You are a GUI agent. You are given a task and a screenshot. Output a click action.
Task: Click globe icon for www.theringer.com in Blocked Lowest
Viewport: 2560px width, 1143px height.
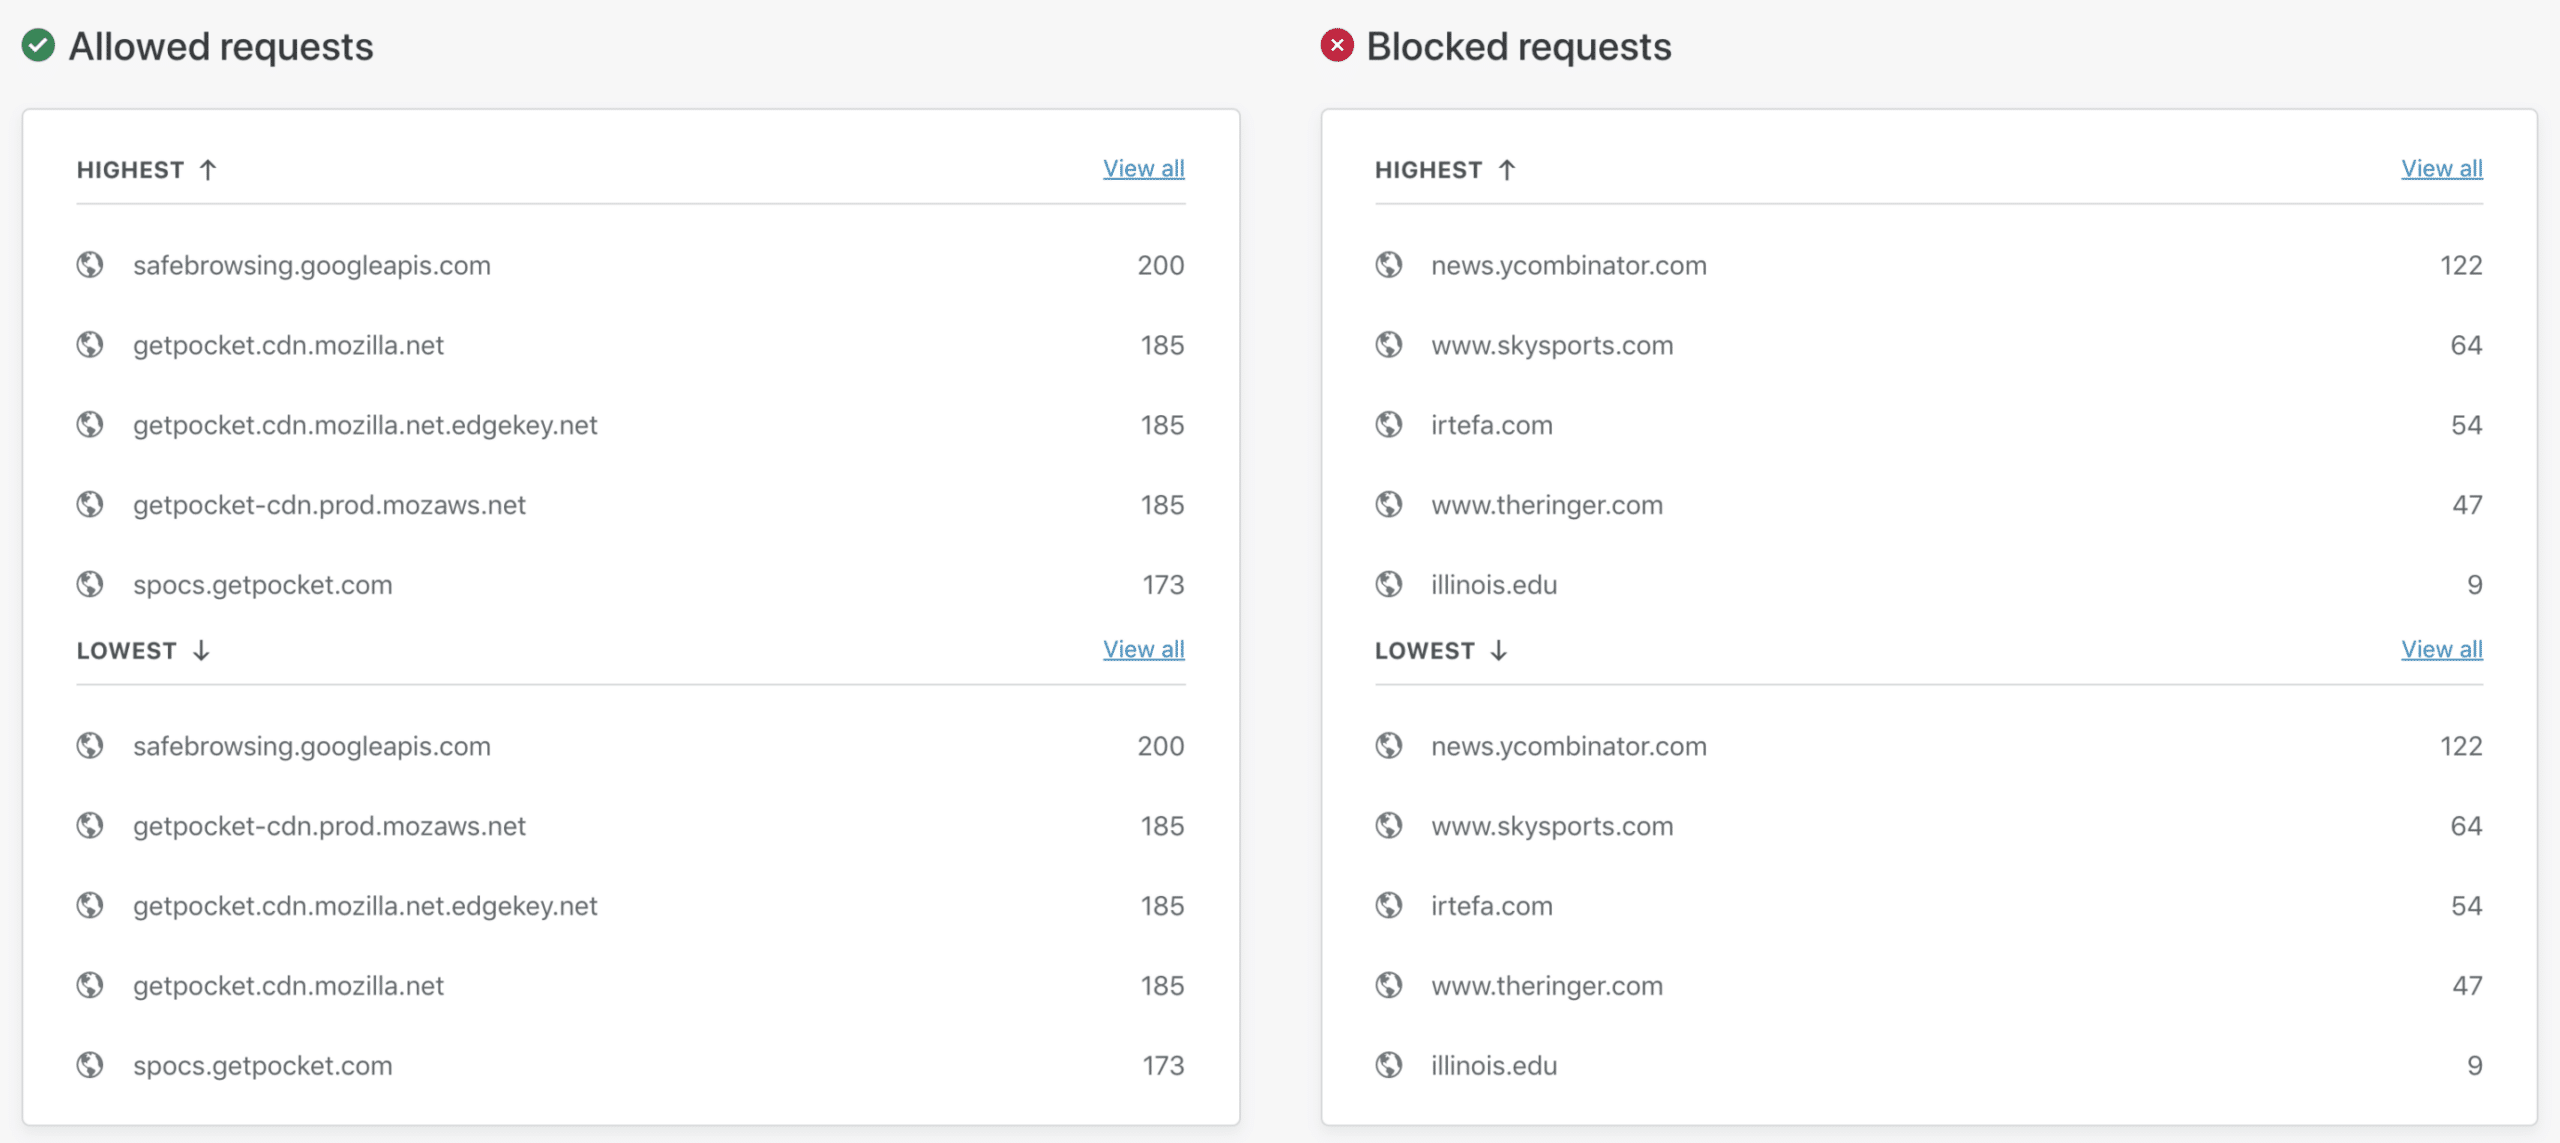point(1389,986)
